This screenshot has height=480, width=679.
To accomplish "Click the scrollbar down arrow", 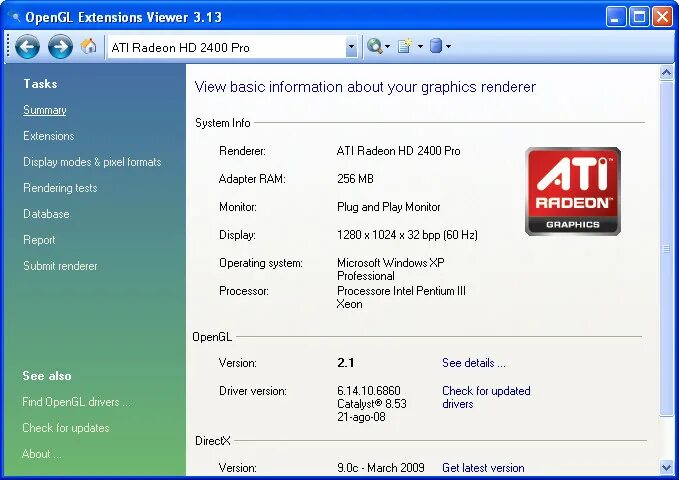I will click(666, 467).
